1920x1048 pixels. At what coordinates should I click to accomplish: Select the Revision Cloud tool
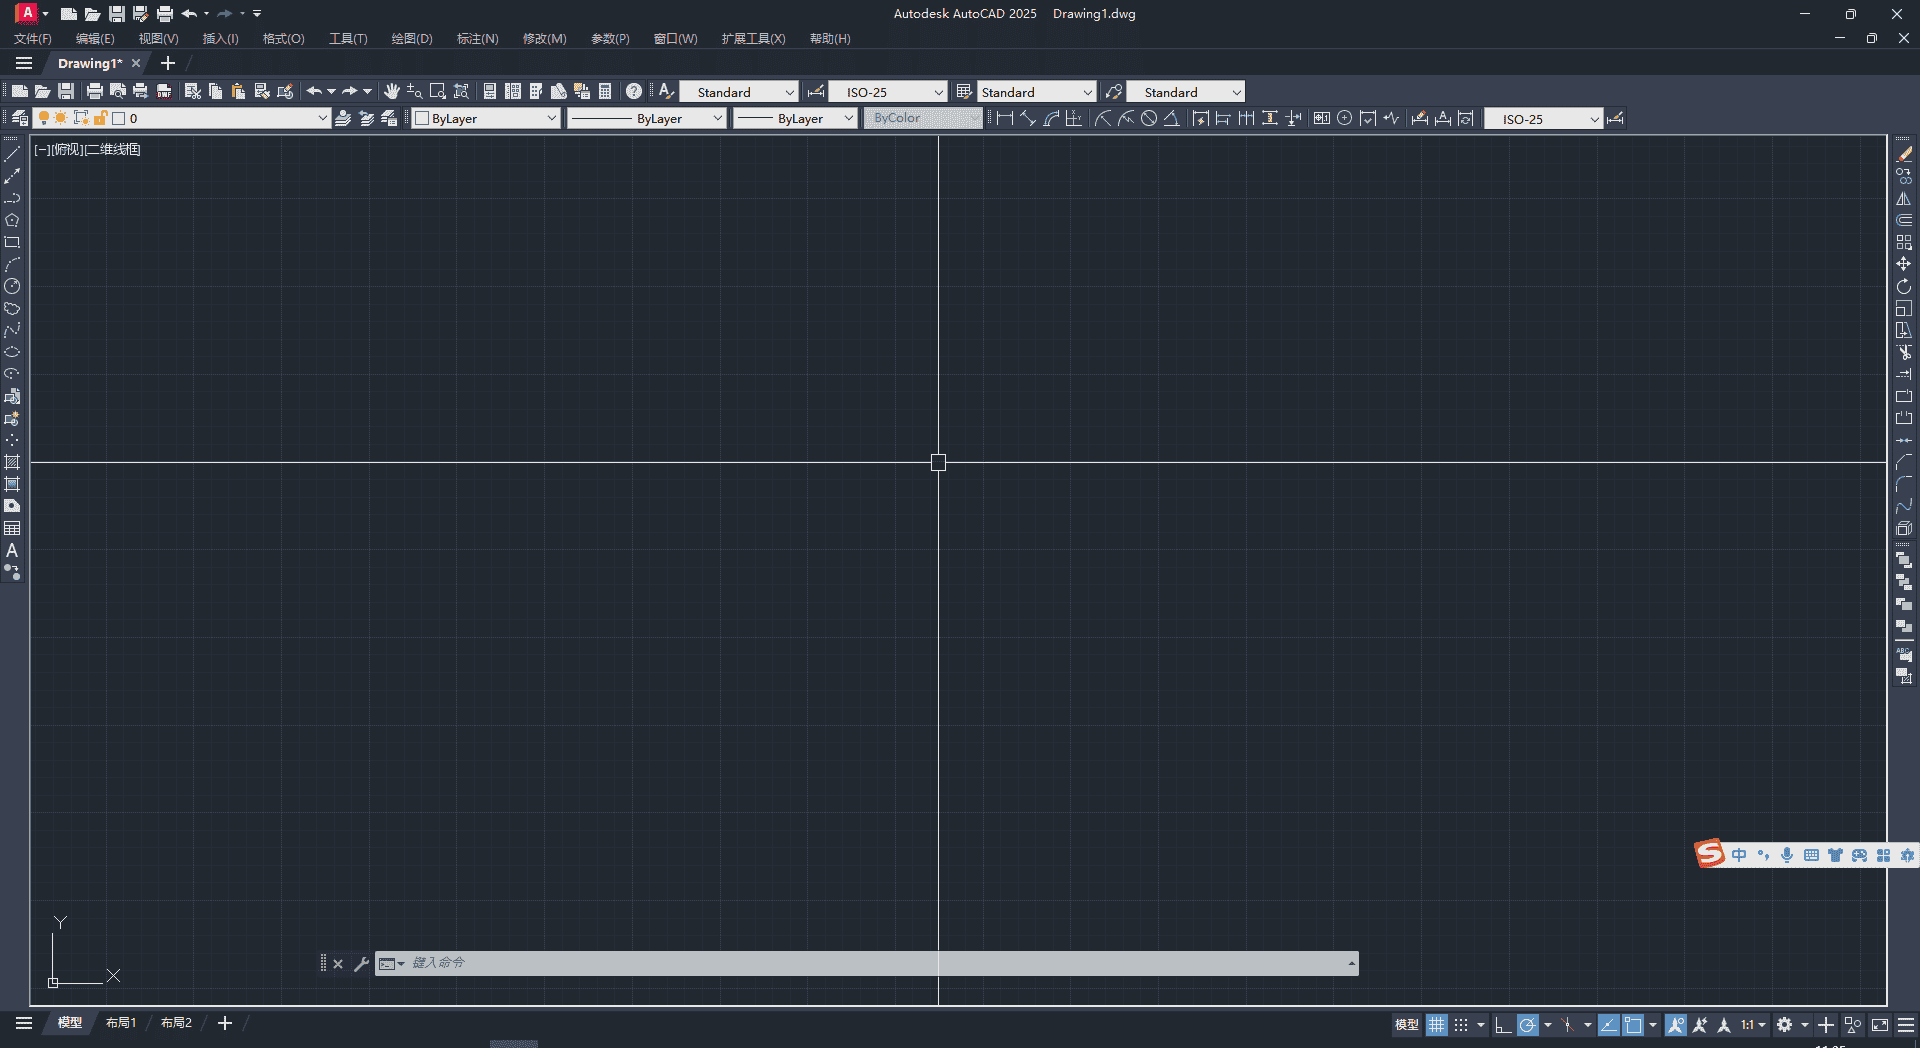[13, 307]
